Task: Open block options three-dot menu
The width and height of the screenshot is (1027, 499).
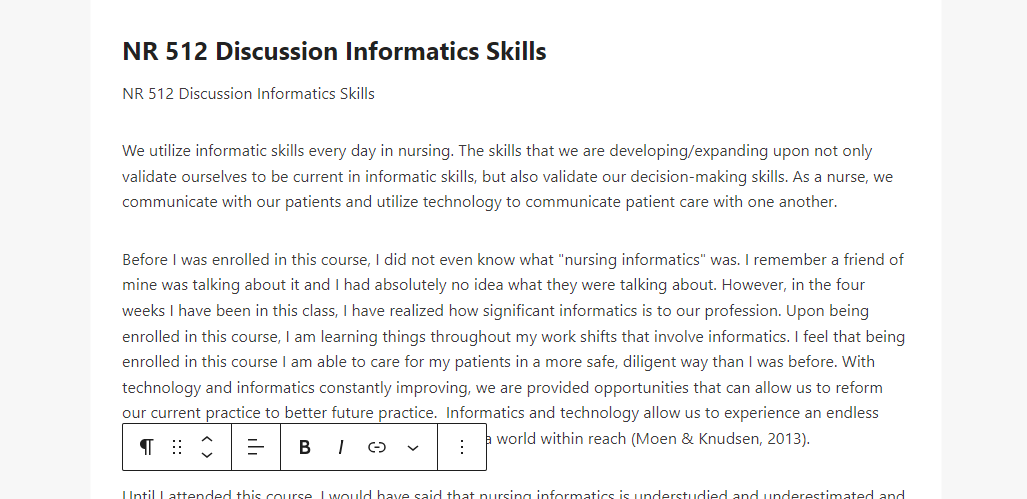Action: 462,447
